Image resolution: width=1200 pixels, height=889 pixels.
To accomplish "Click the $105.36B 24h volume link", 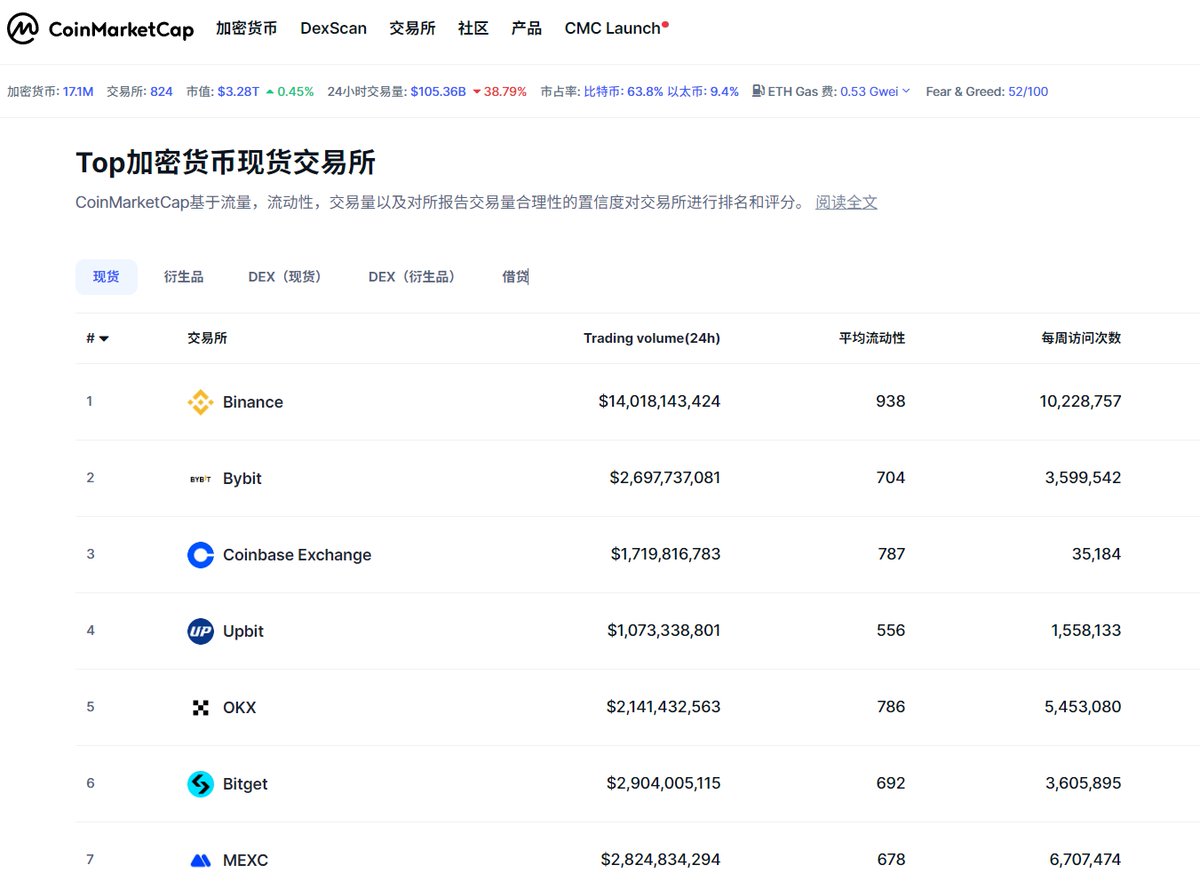I will tap(438, 91).
